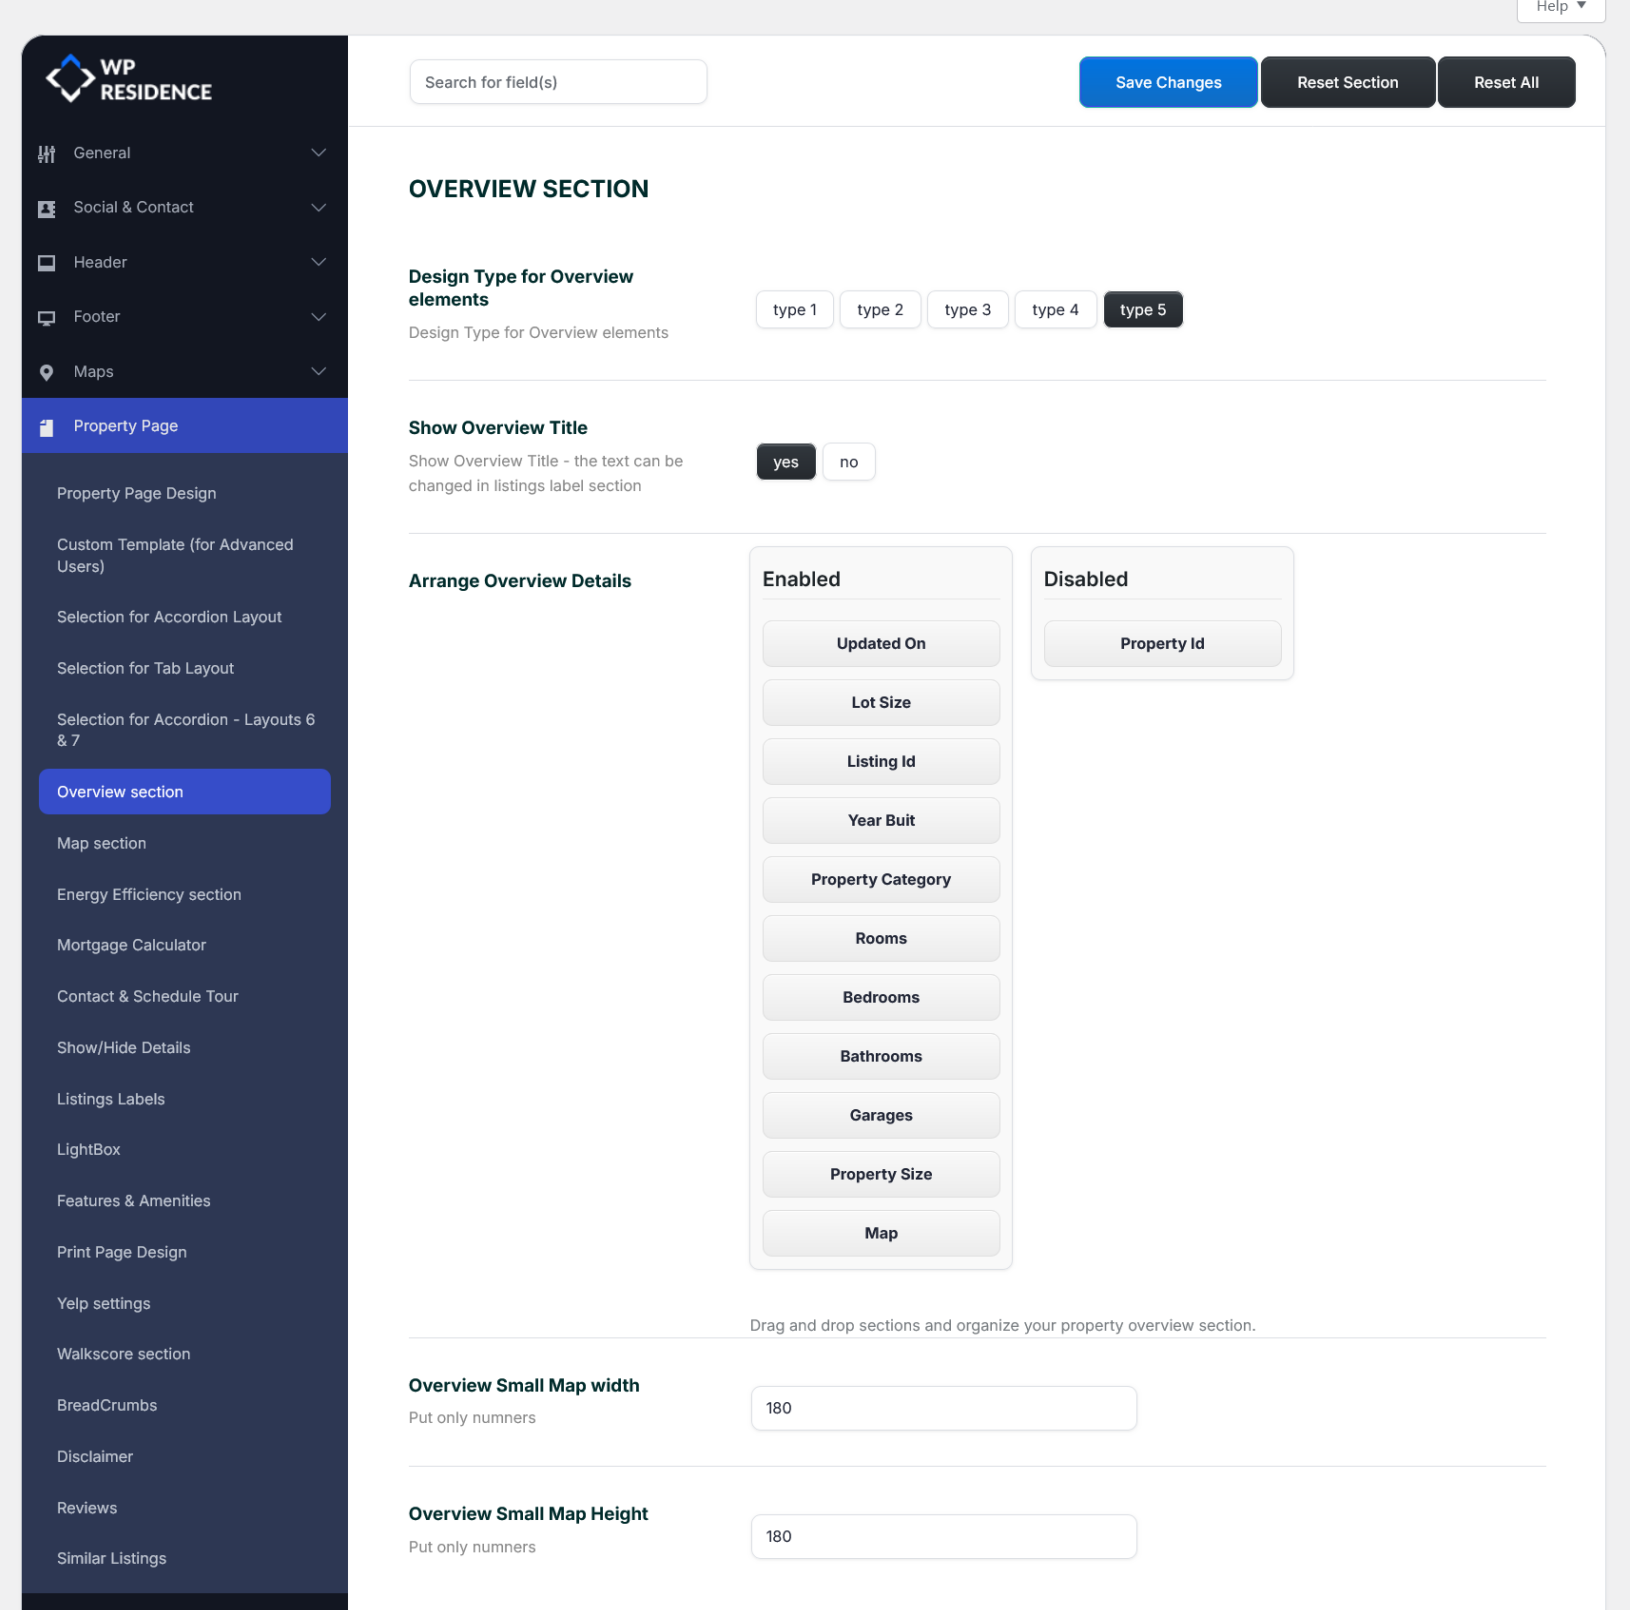Click the Maps pin icon
The image size is (1630, 1610).
pyautogui.click(x=46, y=373)
